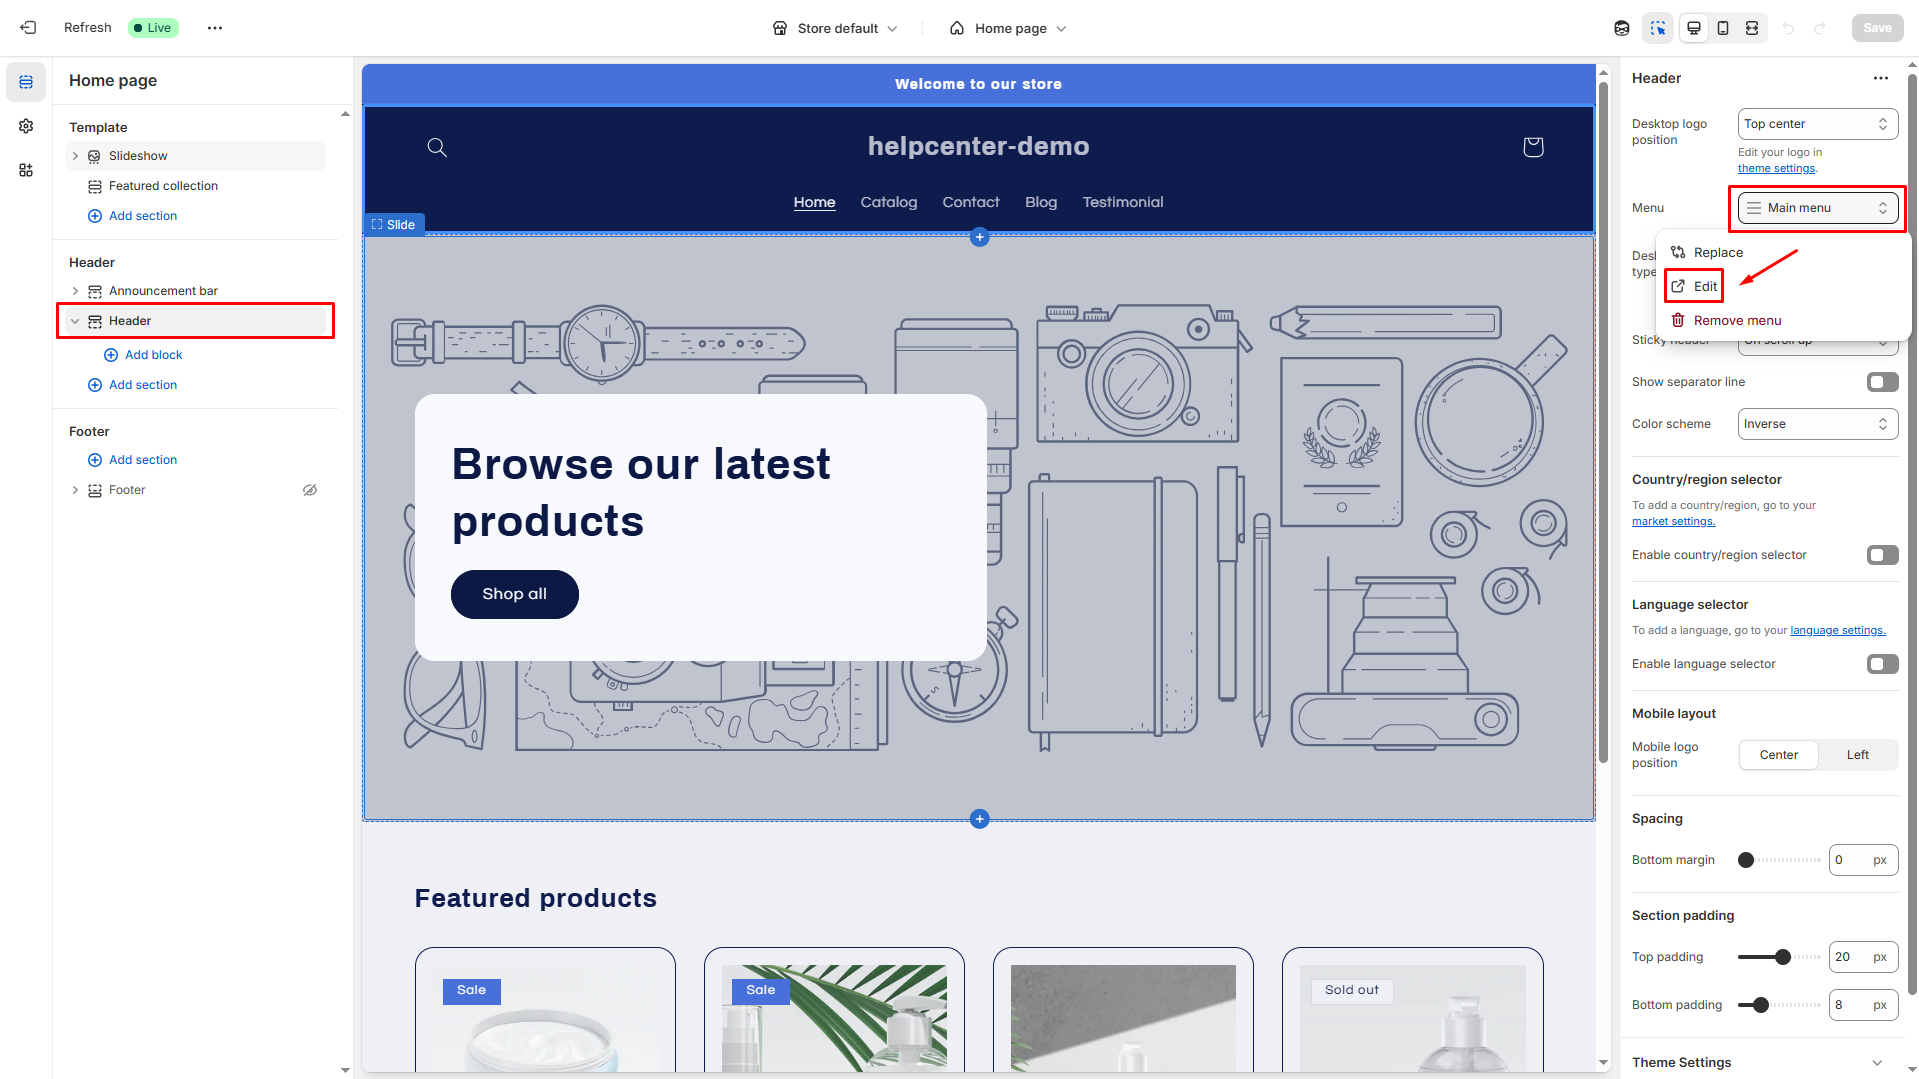Click the Bottom margin value field
The image size is (1919, 1079).
[1848, 860]
